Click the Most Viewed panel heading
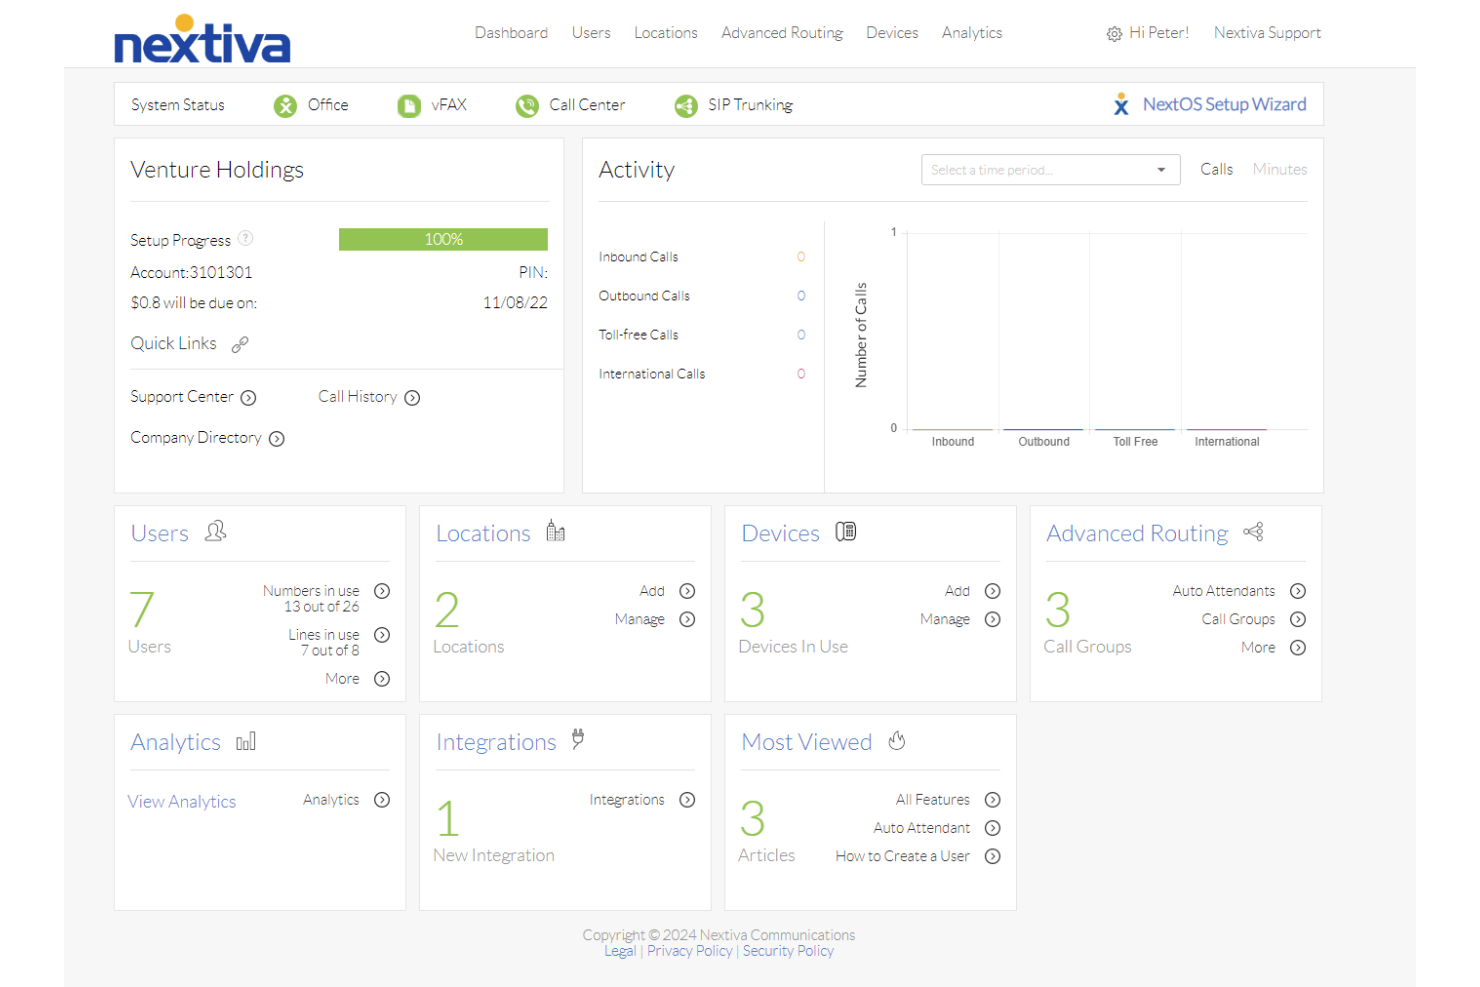The width and height of the screenshot is (1480, 987). coord(807,742)
